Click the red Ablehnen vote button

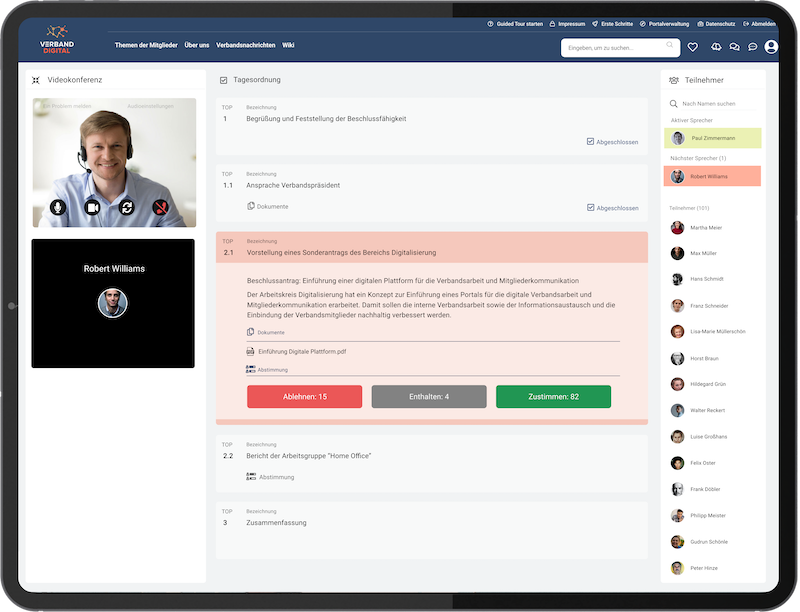304,397
